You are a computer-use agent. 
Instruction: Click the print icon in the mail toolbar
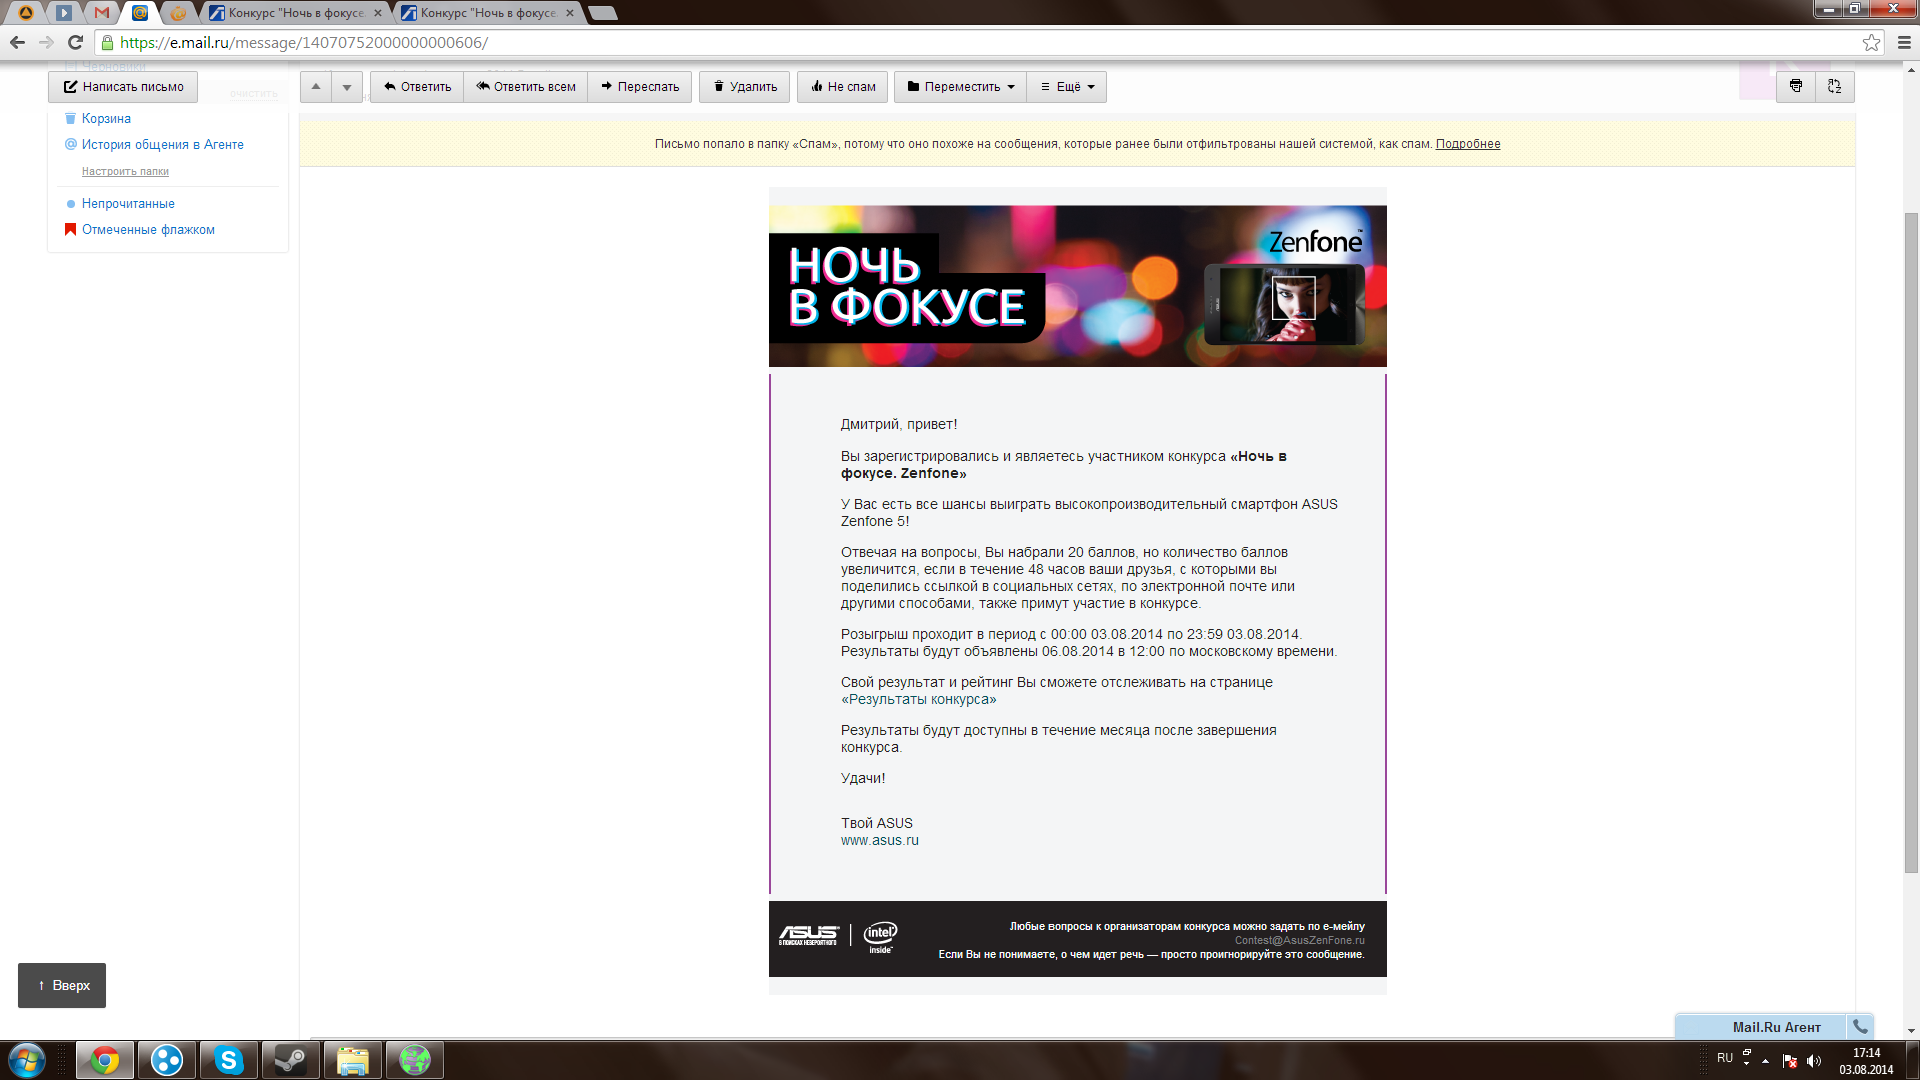1796,87
